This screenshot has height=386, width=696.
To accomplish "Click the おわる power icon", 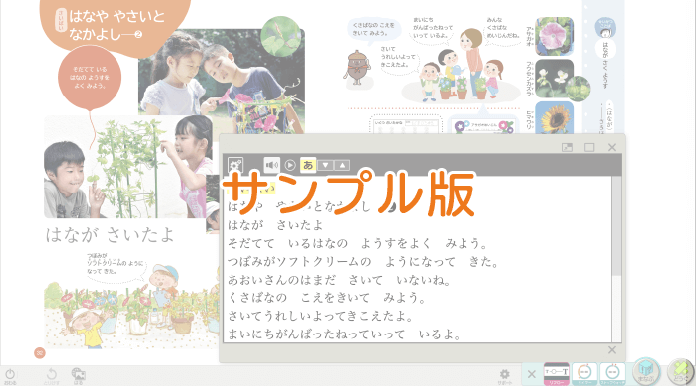I will 10,376.
